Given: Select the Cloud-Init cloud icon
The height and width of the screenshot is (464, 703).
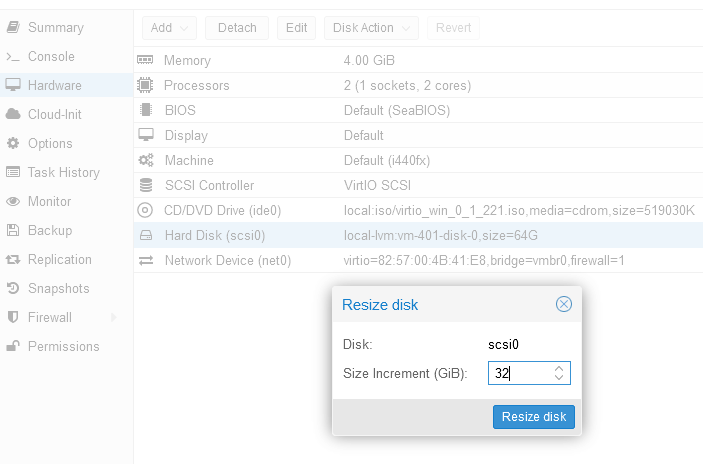Looking at the screenshot, I should (13, 114).
